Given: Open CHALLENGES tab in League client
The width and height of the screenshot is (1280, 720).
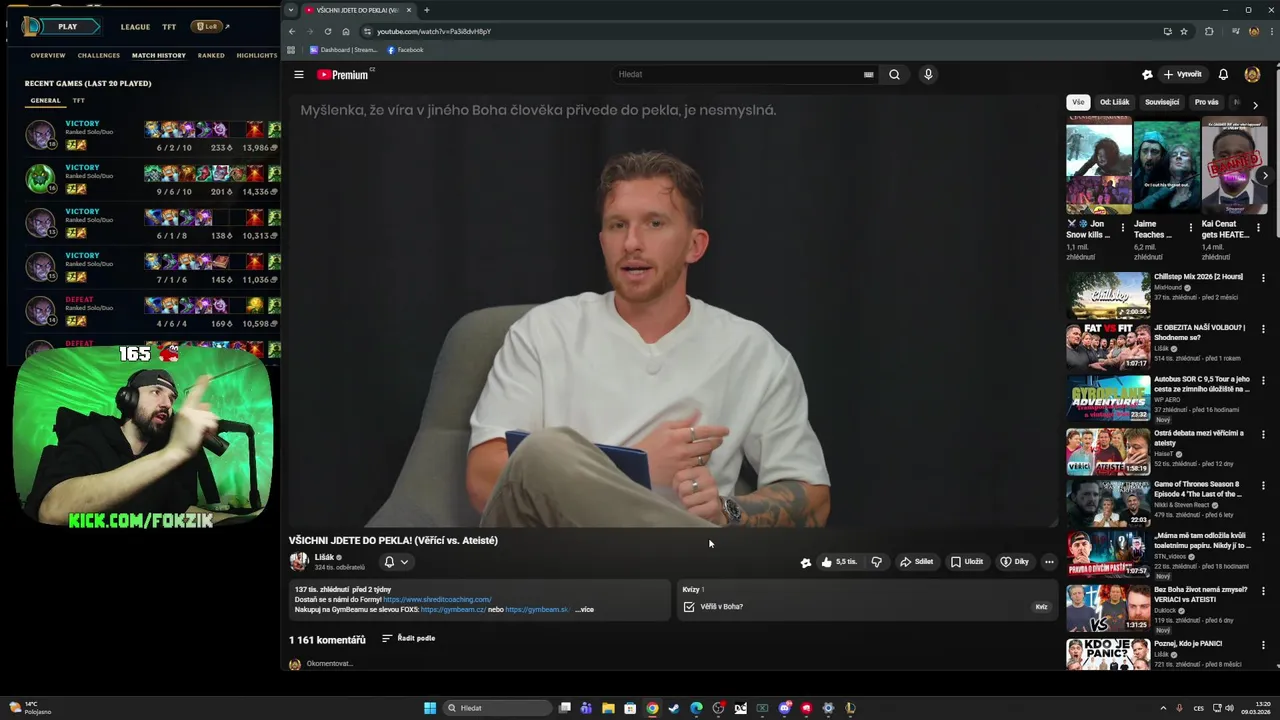Looking at the screenshot, I should [x=99, y=56].
